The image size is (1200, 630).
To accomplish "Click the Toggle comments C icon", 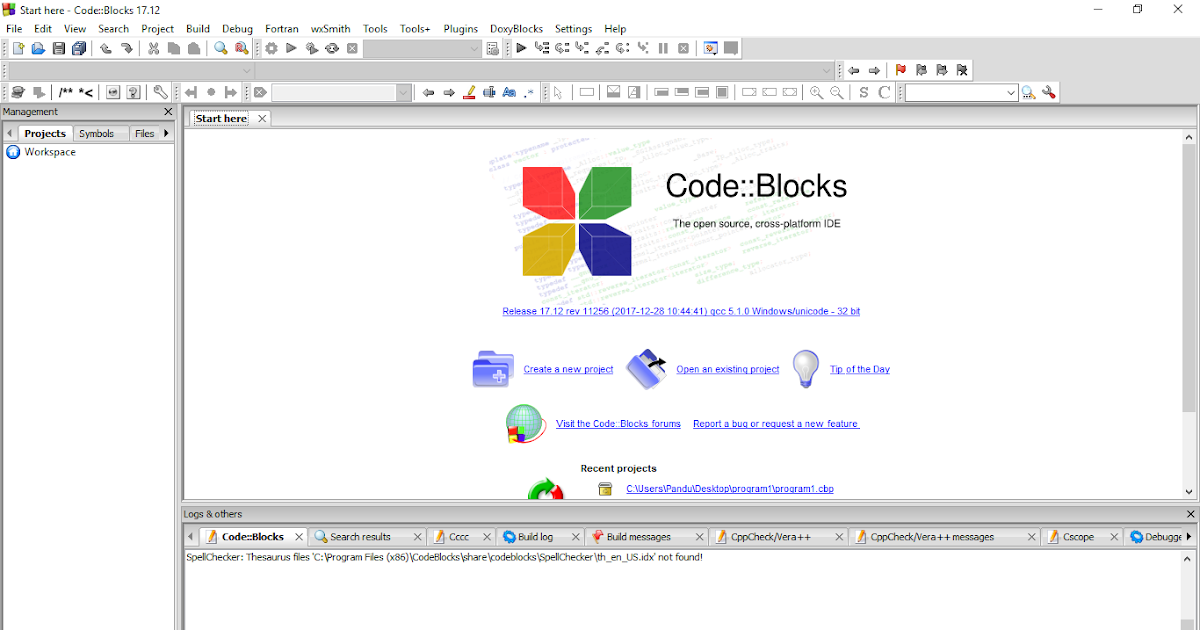I will (884, 92).
